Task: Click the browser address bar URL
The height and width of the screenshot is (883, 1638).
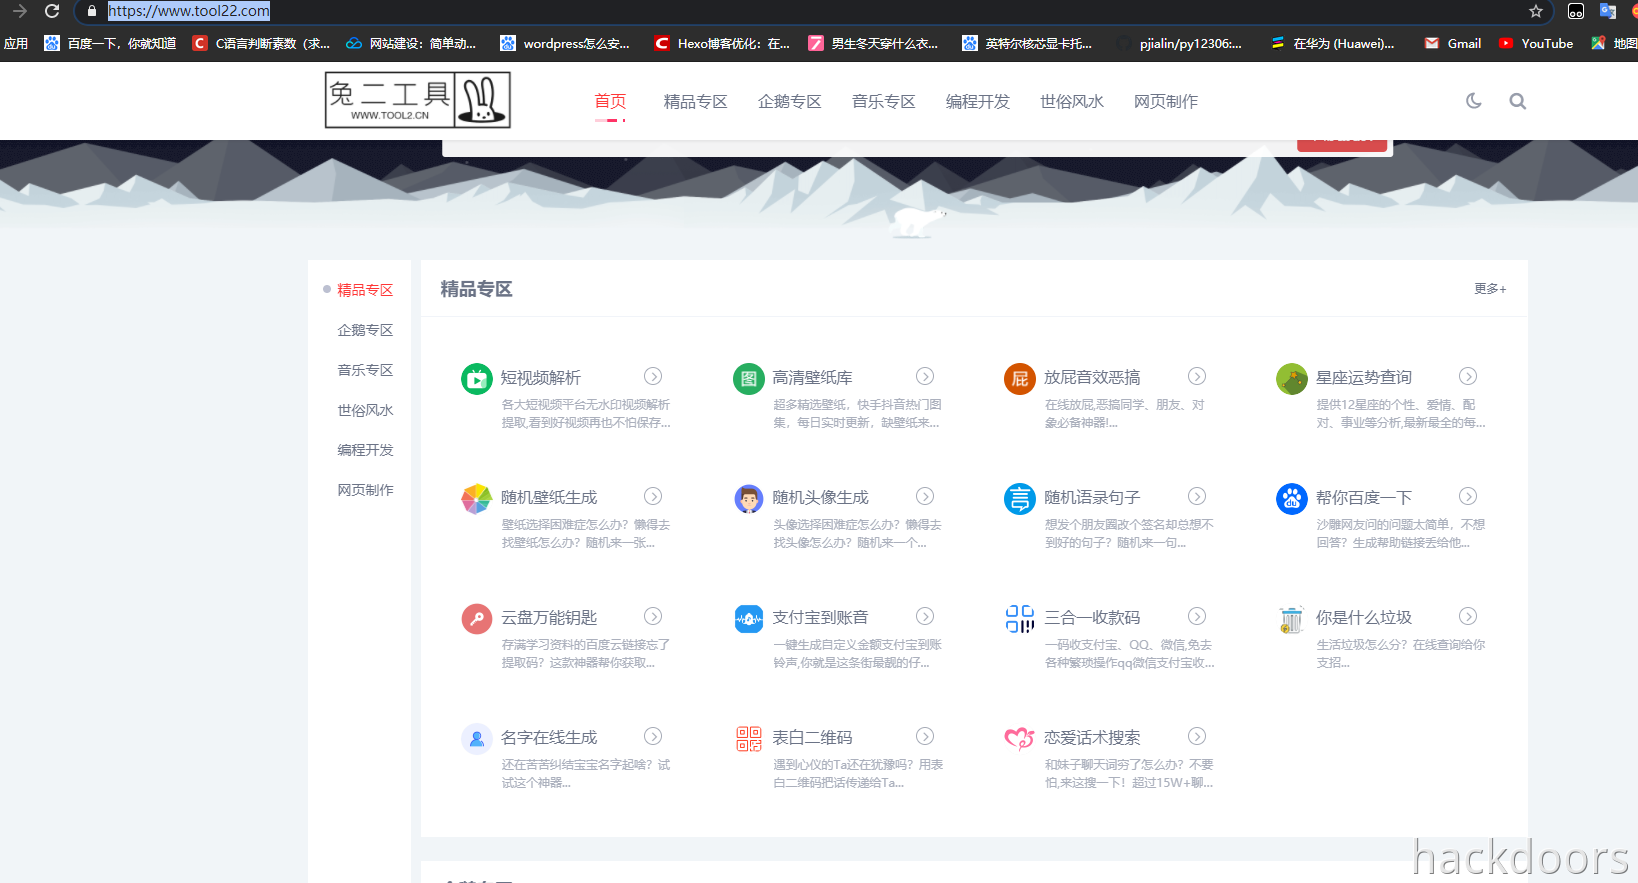Action: [x=189, y=11]
